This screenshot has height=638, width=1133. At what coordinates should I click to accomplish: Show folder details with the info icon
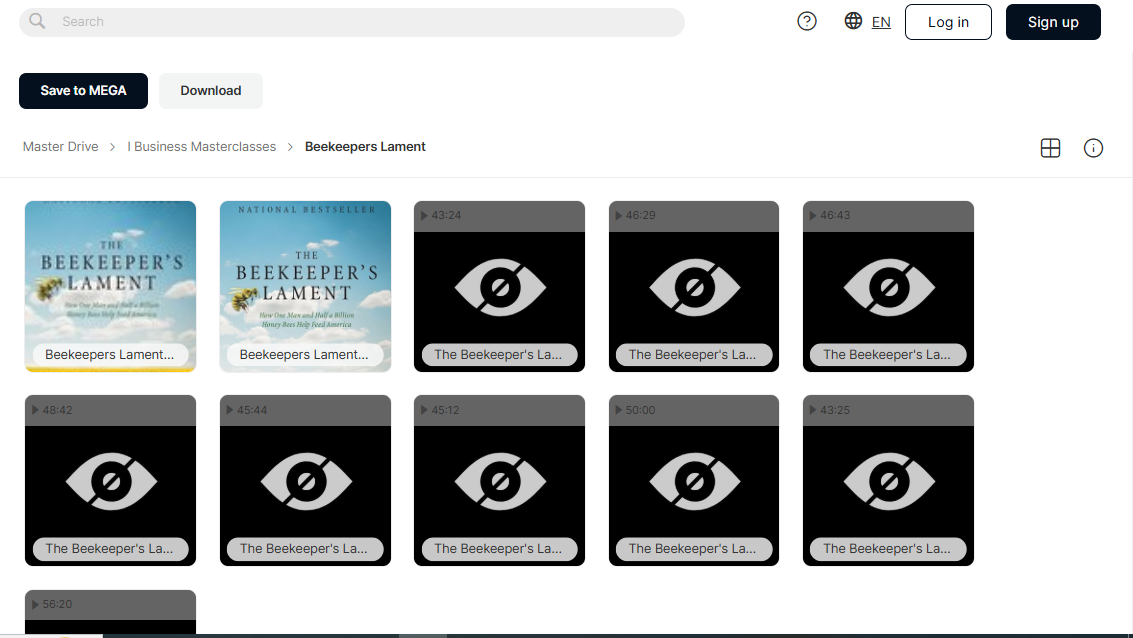(x=1093, y=148)
